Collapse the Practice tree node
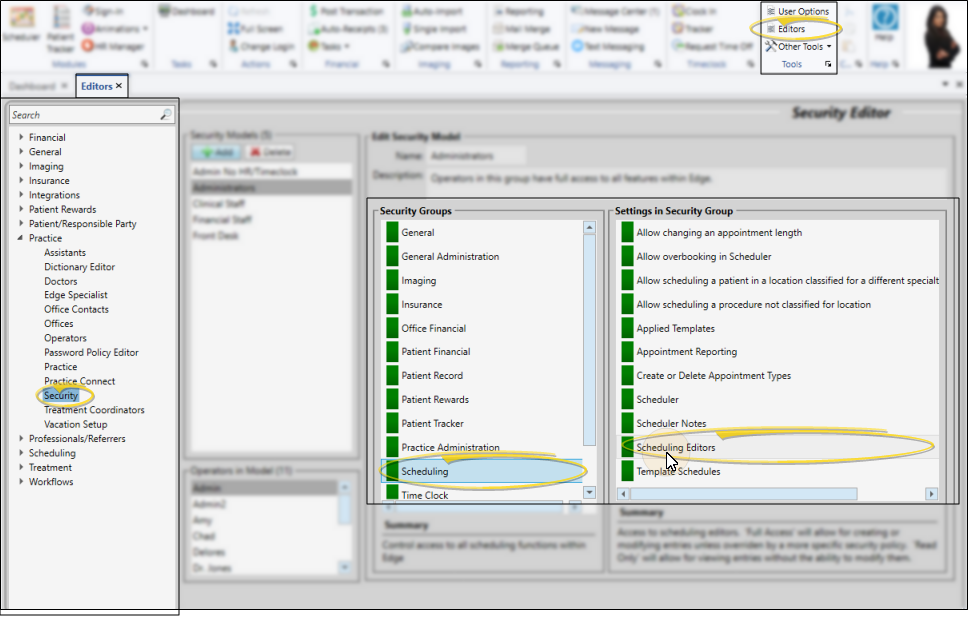The height and width of the screenshot is (625, 968). (21, 239)
